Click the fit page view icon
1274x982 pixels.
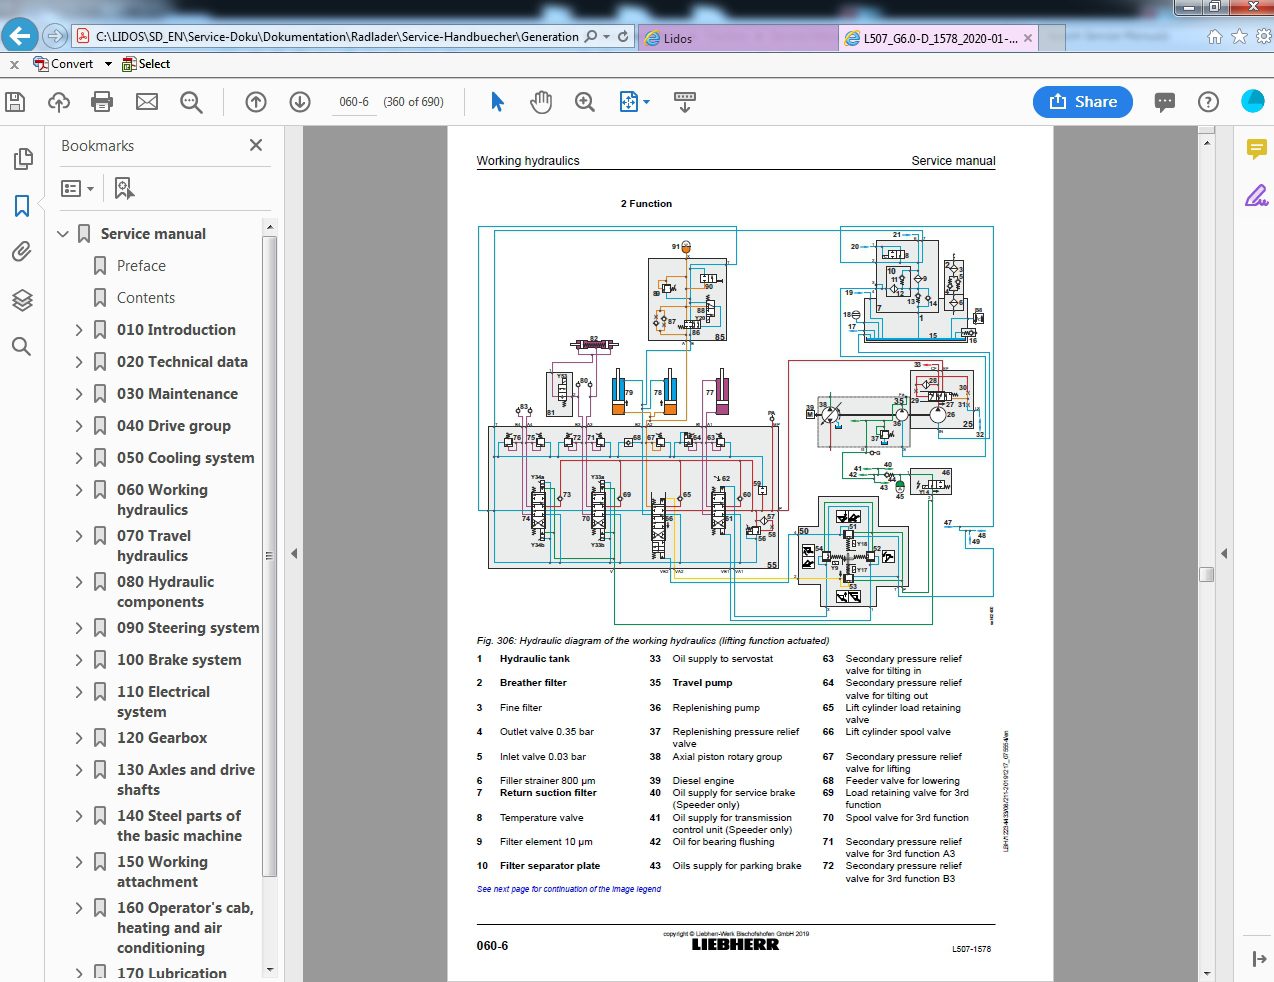point(628,102)
